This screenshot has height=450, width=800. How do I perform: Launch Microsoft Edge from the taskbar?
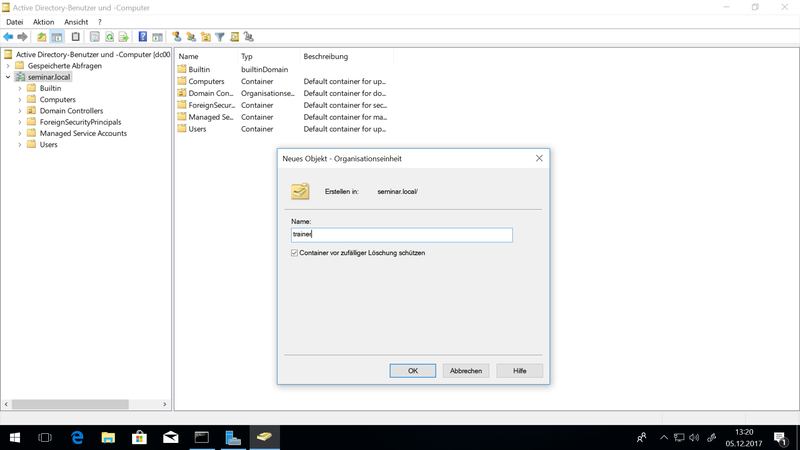[77, 438]
